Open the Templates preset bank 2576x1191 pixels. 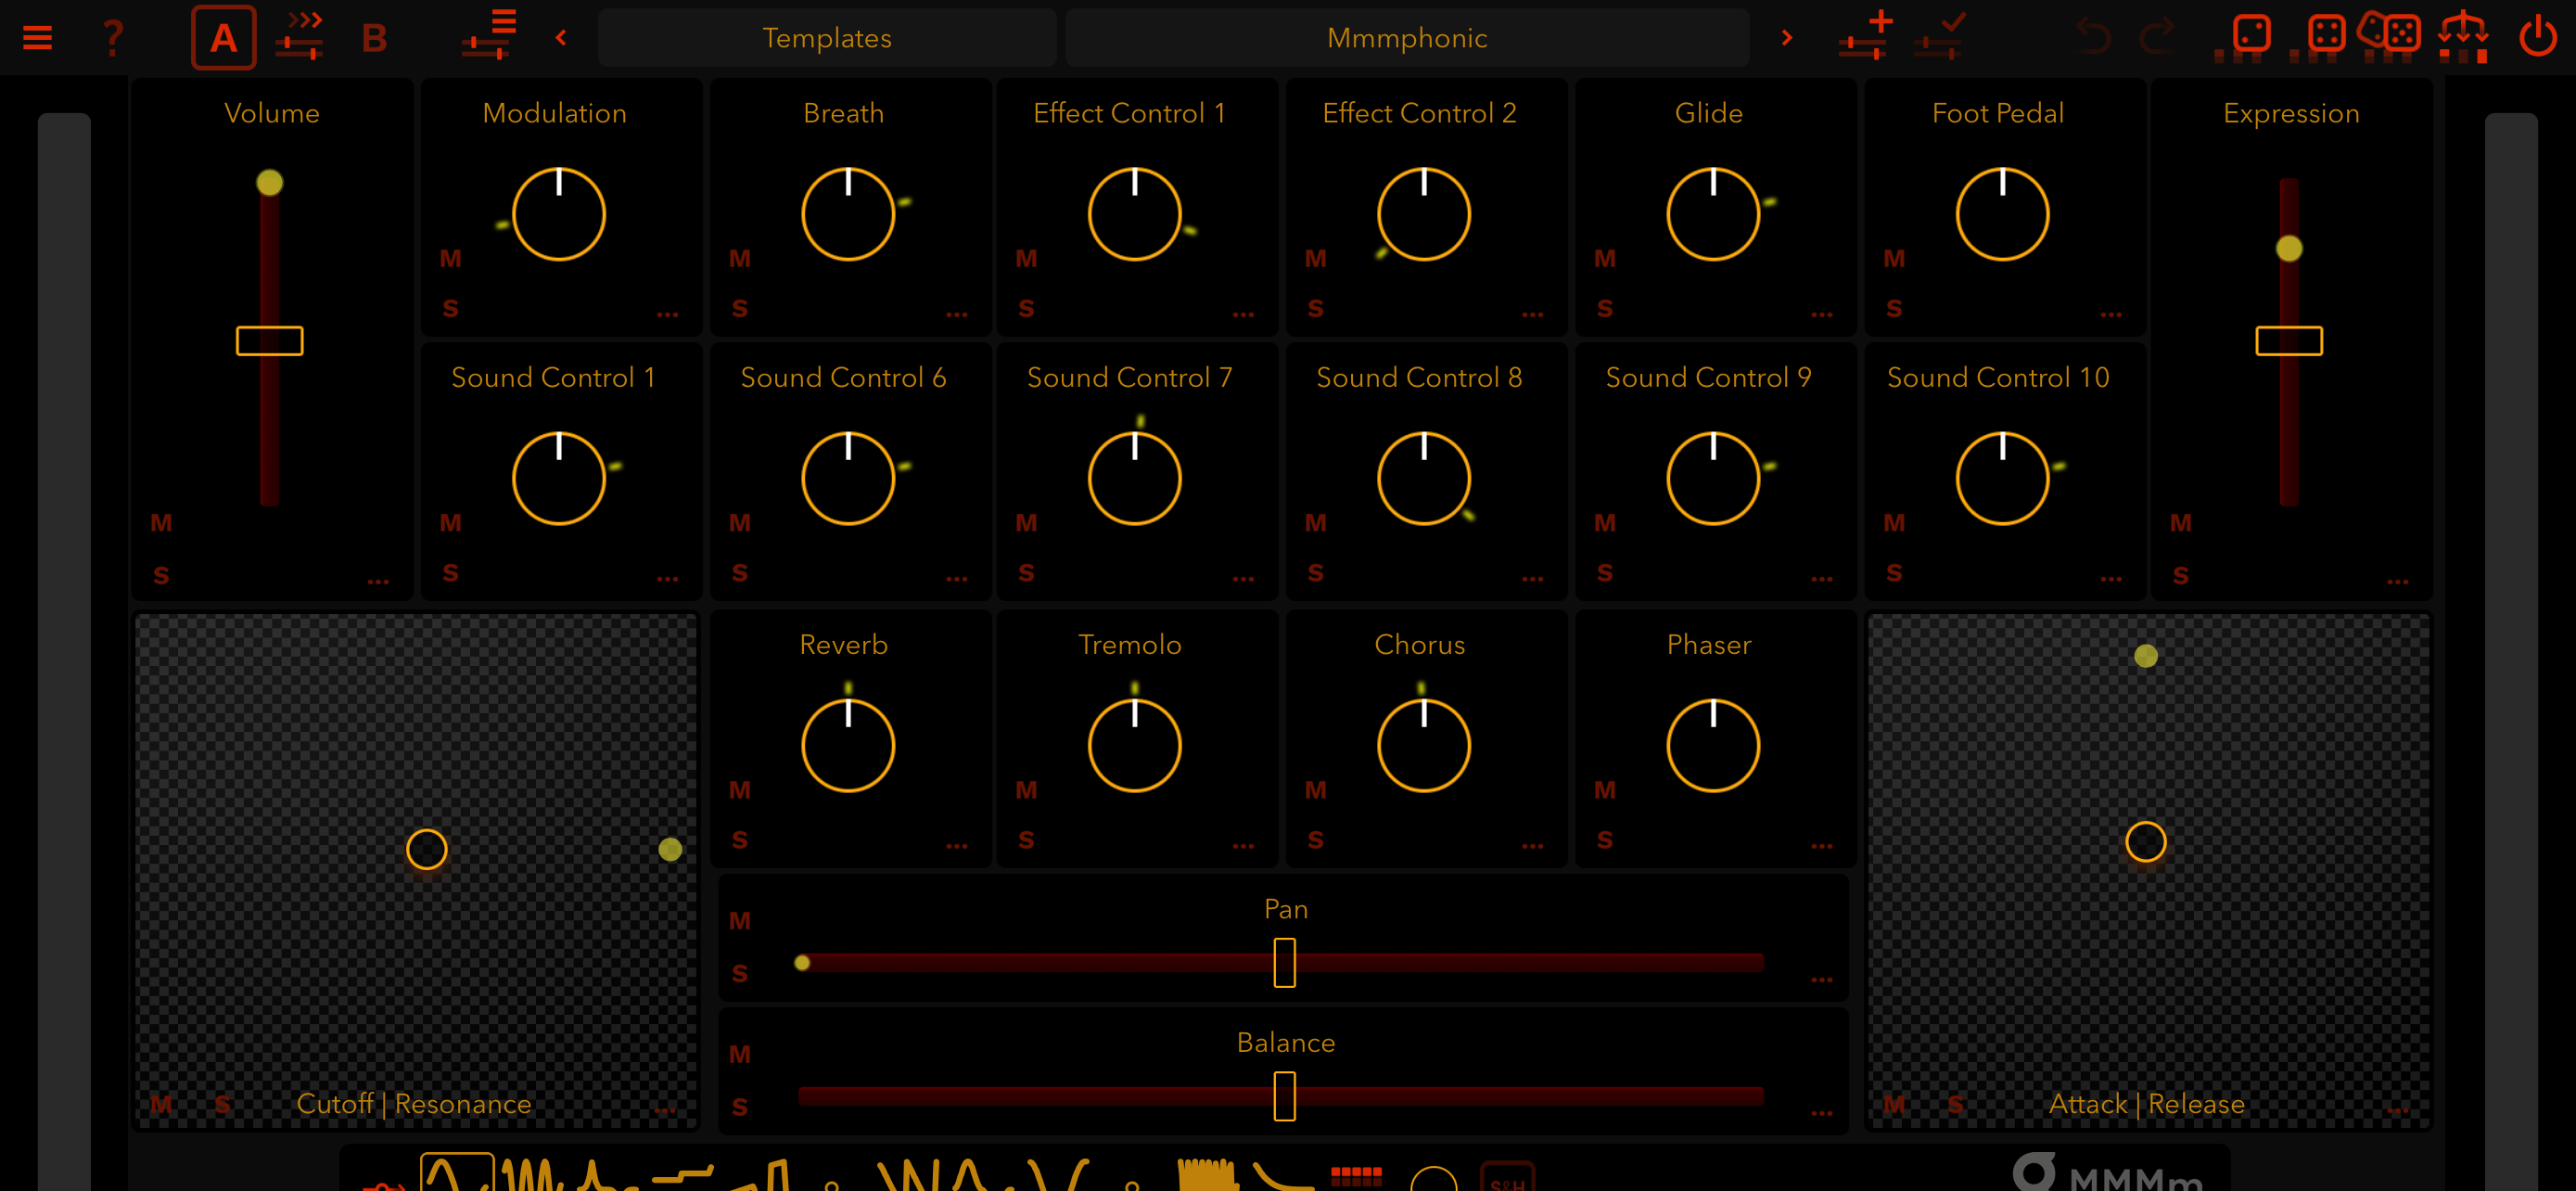(827, 38)
